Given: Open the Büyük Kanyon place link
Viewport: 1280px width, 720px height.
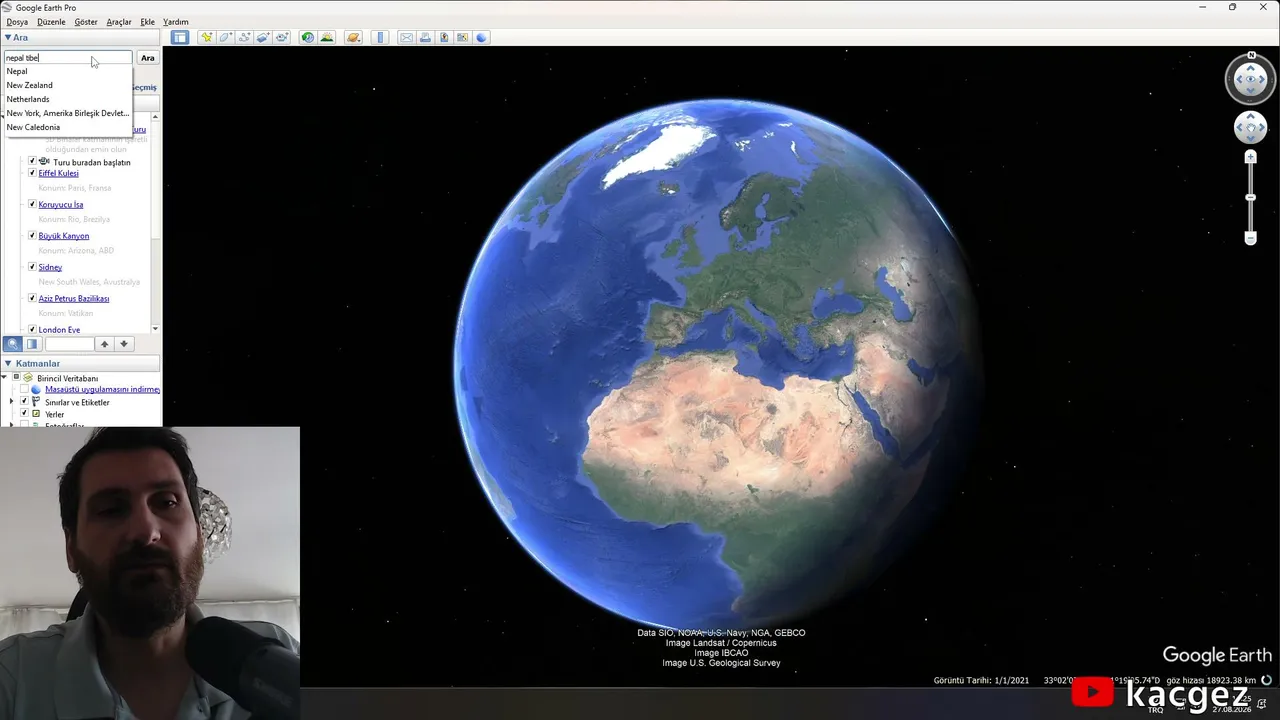Looking at the screenshot, I should point(64,236).
